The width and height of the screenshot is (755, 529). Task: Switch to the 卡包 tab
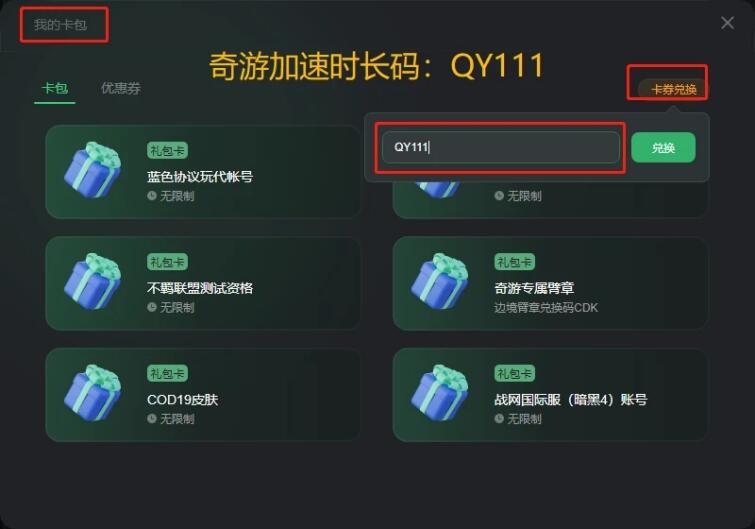[x=55, y=89]
